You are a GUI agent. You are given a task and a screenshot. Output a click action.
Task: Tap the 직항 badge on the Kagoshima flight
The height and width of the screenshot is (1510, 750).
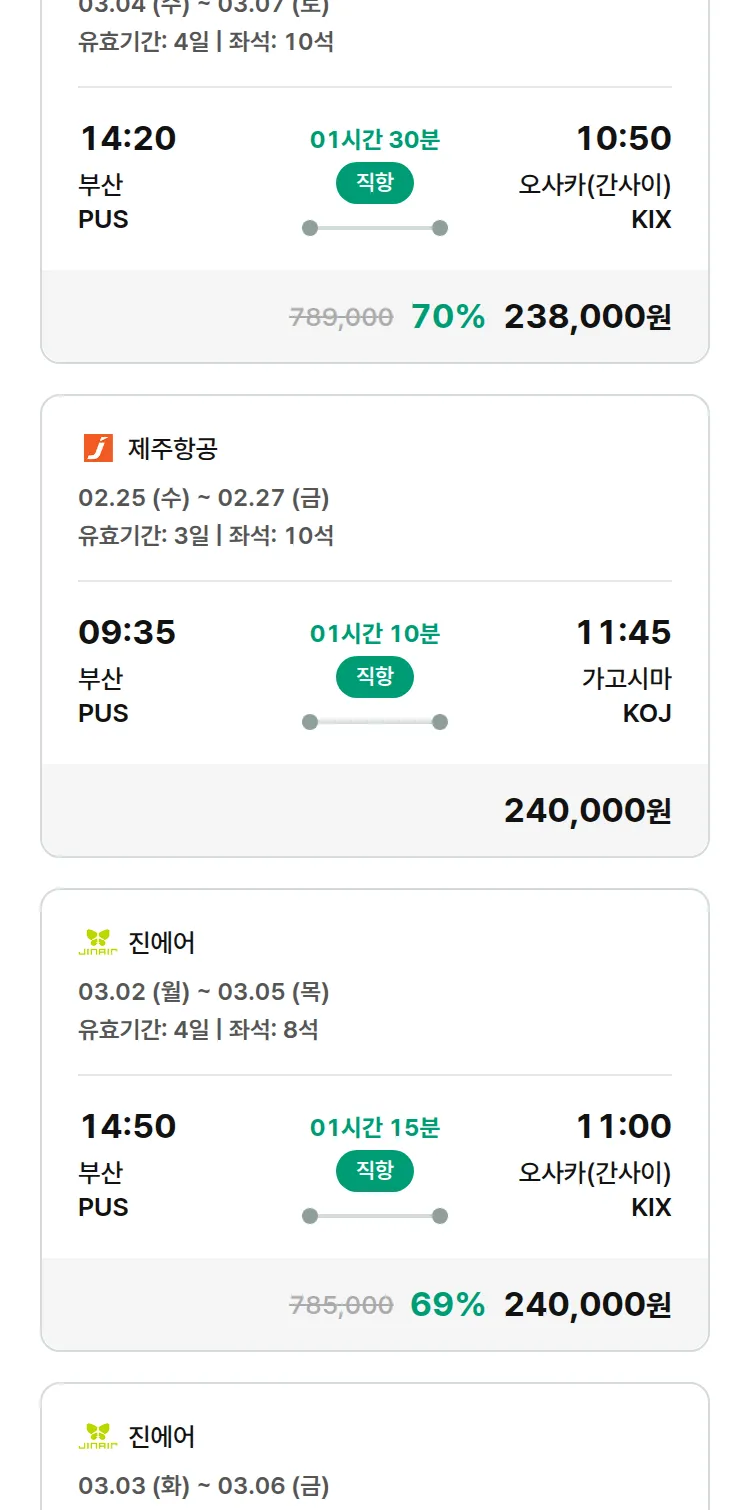point(374,677)
